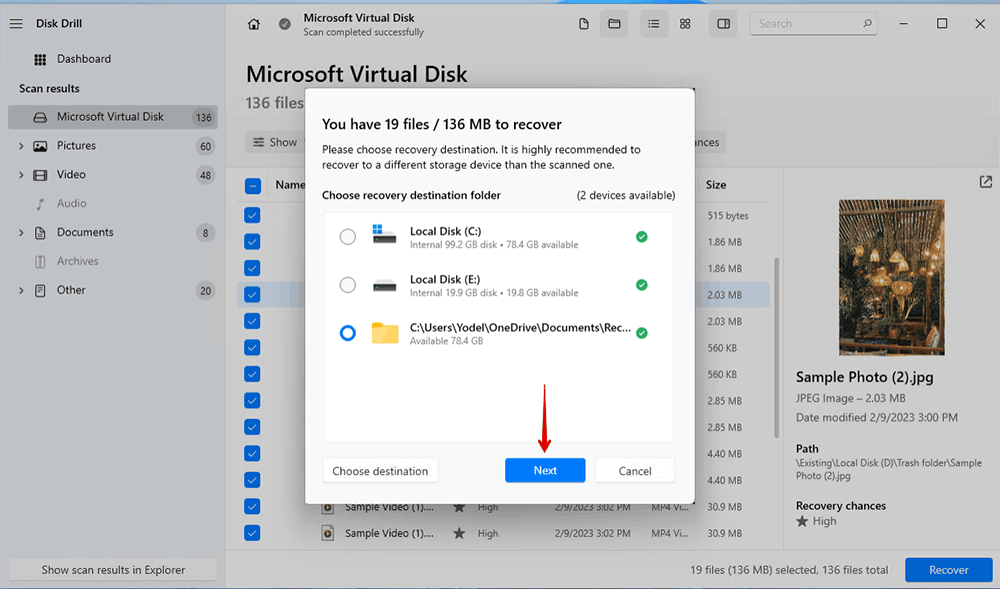Expand the Pictures category
Screen dimensions: 1000x589
(x=21, y=146)
